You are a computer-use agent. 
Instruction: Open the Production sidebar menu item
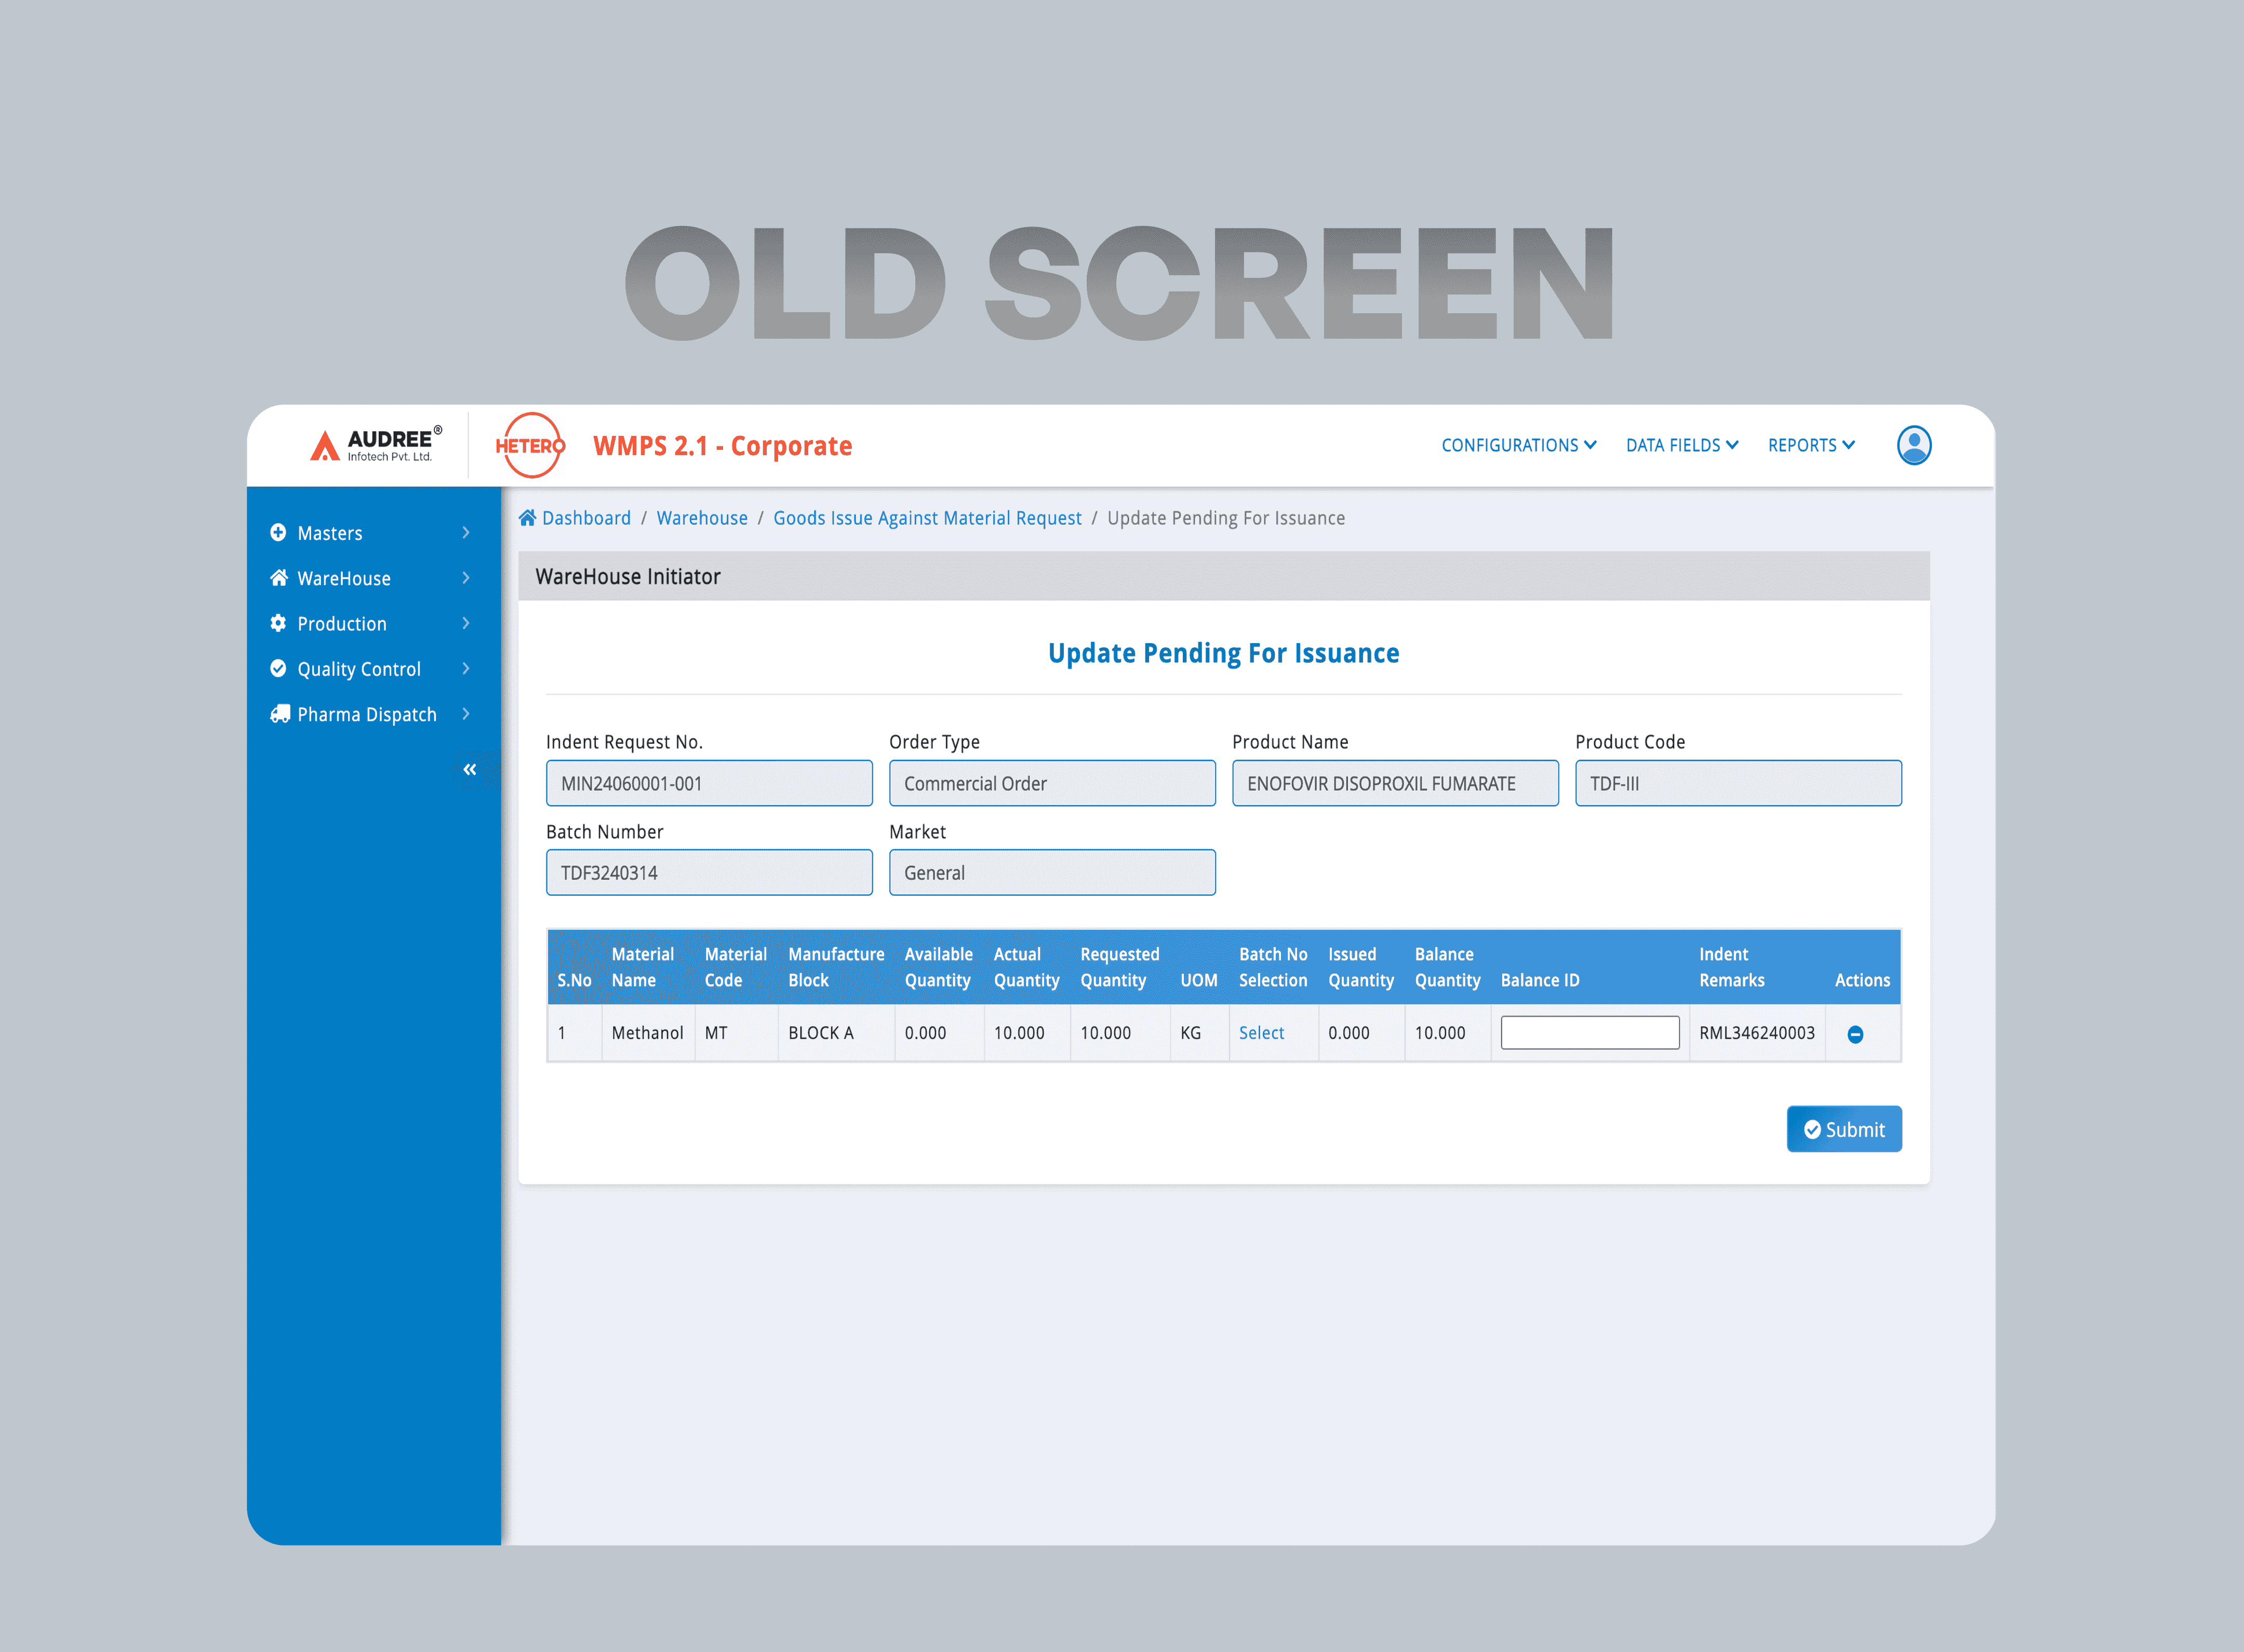(342, 624)
